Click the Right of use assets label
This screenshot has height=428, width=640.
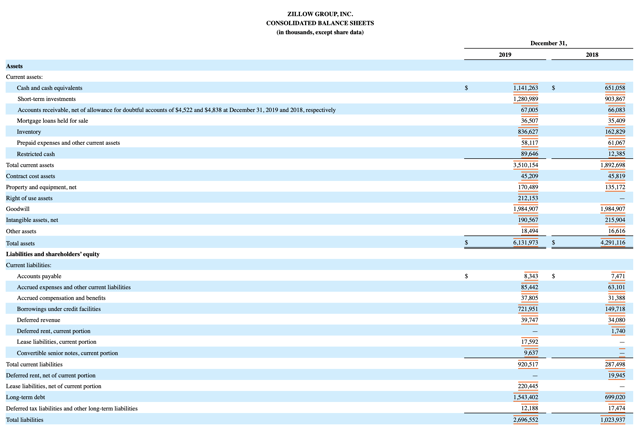[29, 198]
